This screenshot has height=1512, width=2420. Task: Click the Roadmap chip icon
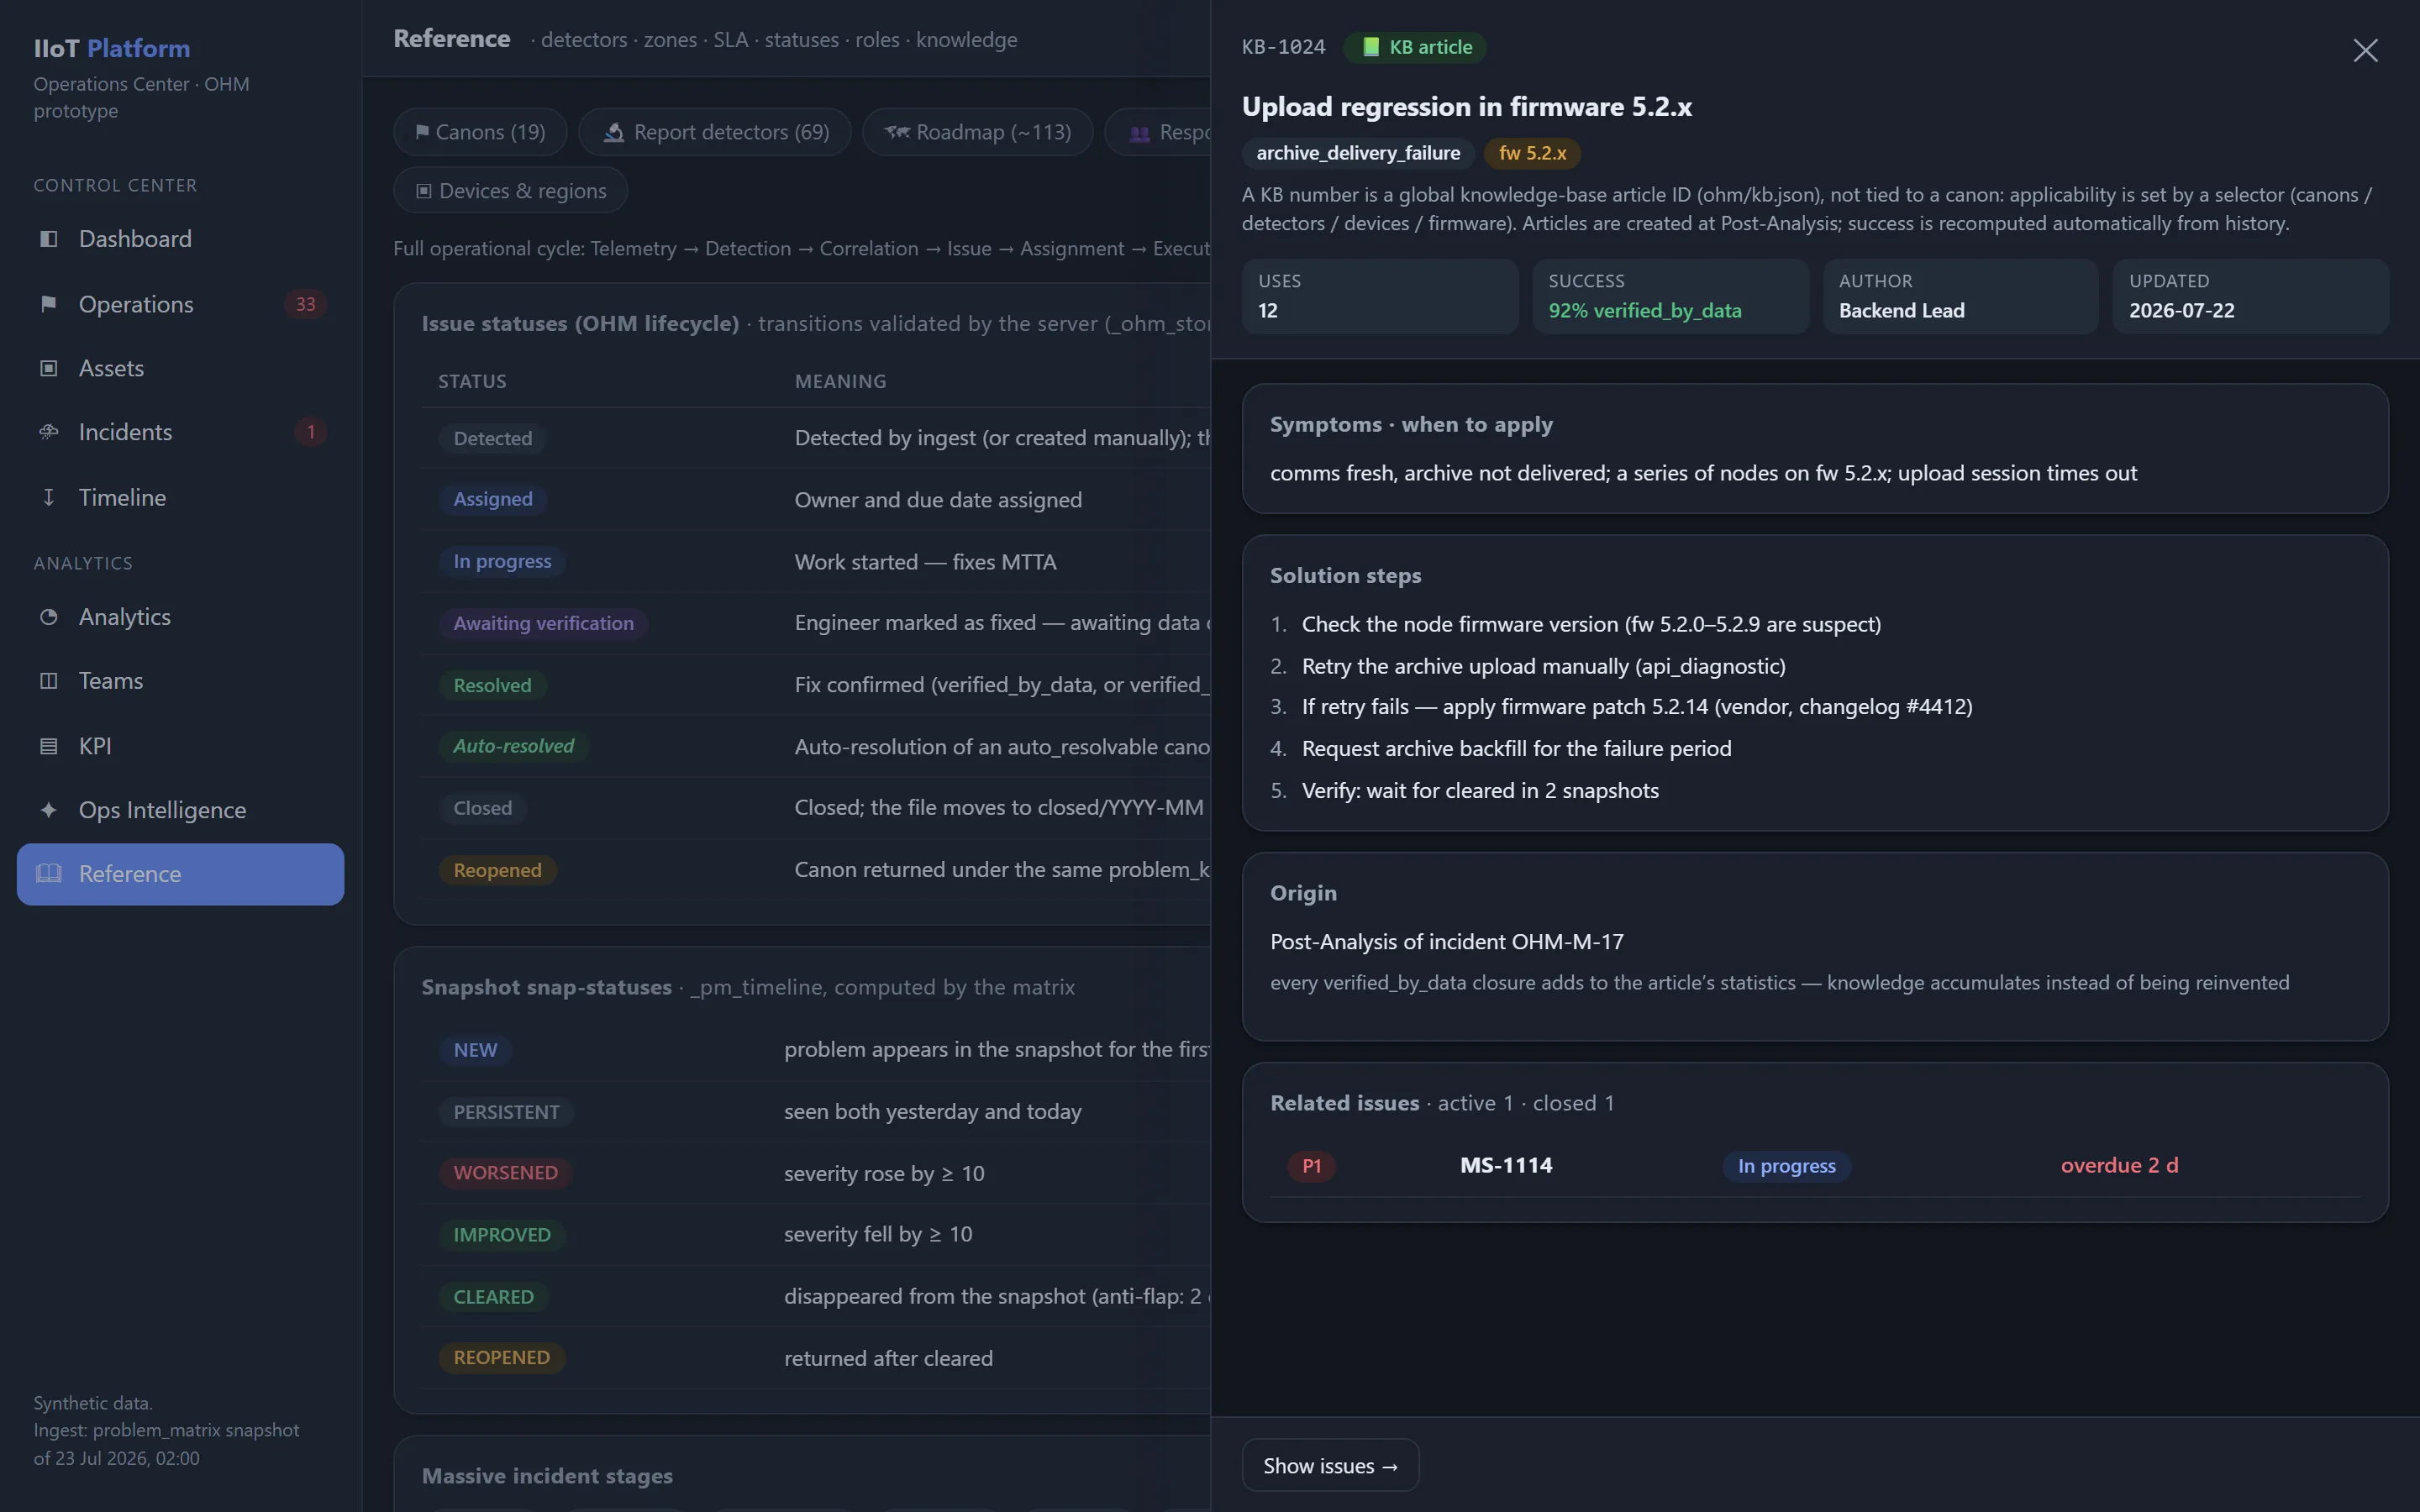coord(897,132)
